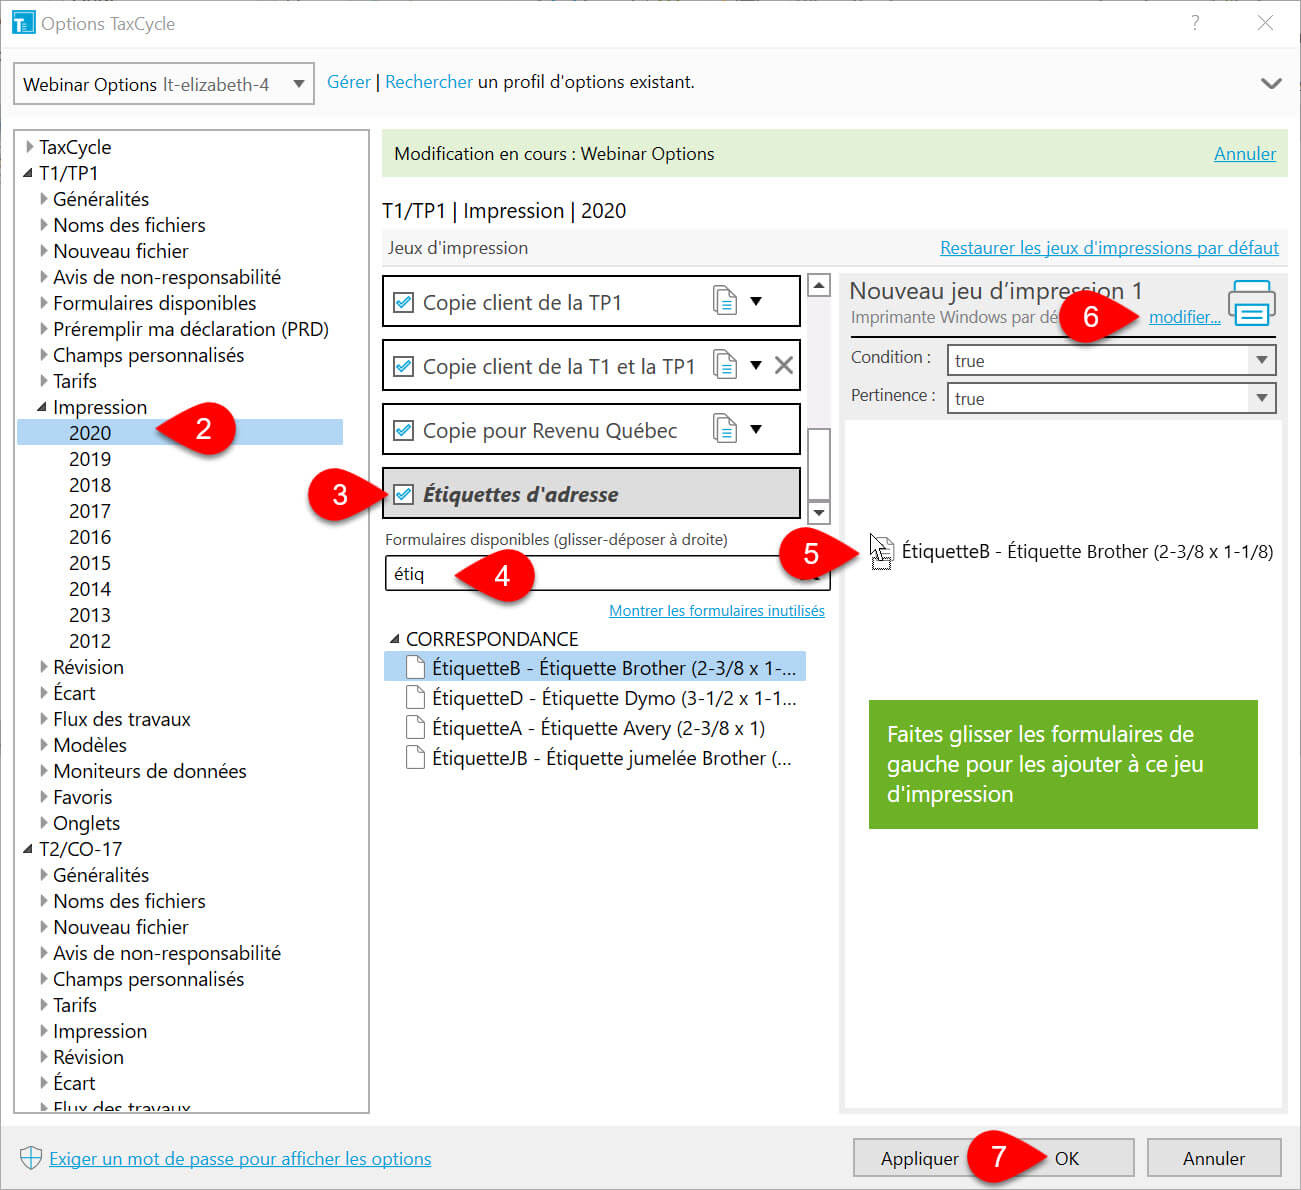Click the OK button

(x=1067, y=1158)
